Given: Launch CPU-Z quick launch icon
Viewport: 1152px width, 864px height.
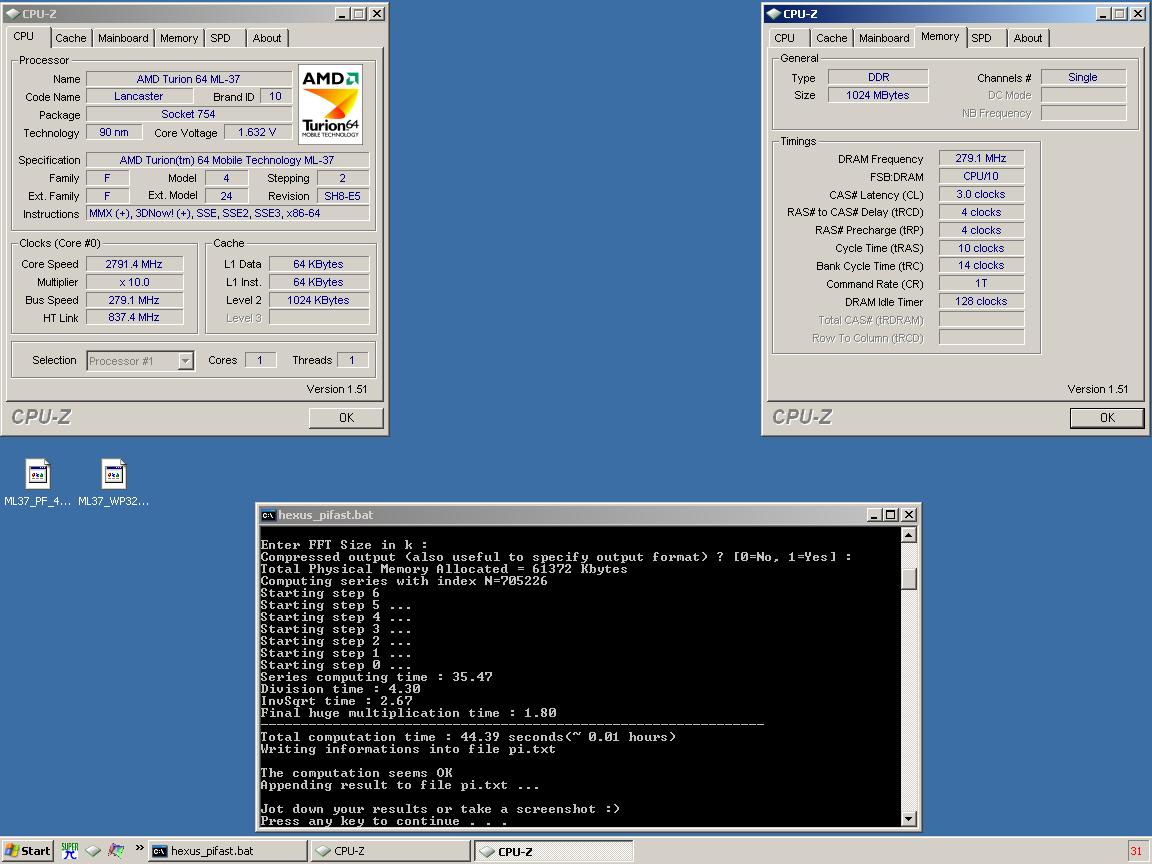Looking at the screenshot, I should pos(93,851).
